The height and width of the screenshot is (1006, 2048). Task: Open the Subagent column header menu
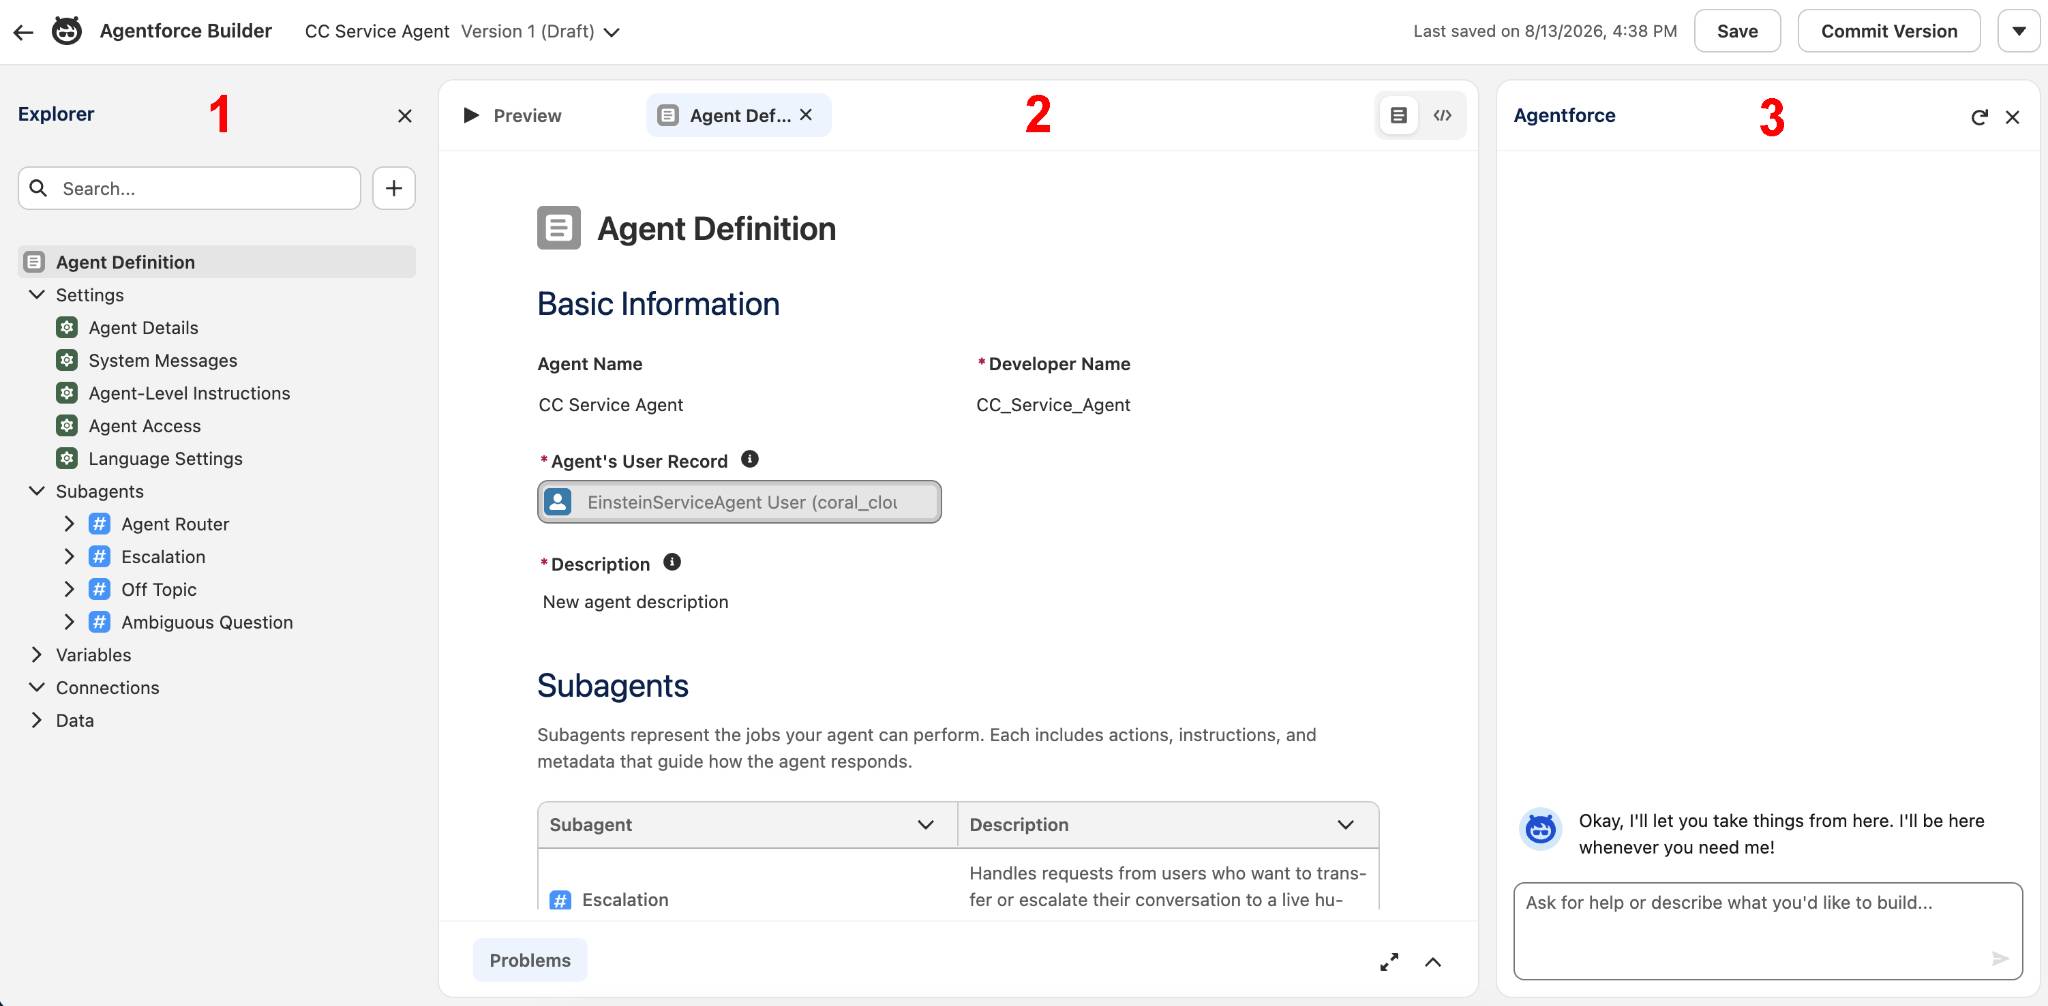click(x=926, y=825)
